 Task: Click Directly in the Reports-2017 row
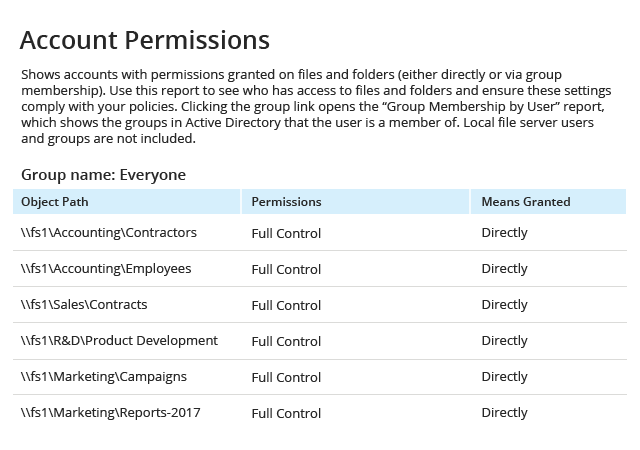click(x=504, y=412)
